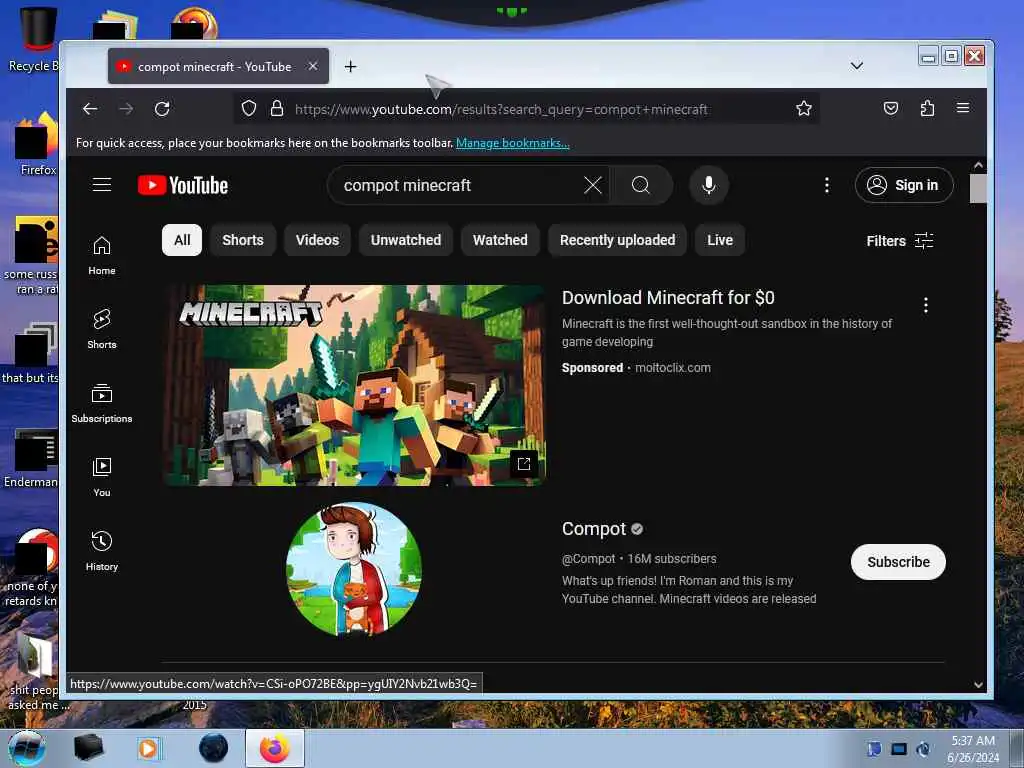The image size is (1024, 768).
Task: Open the Windows Start orb
Action: pos(27,748)
